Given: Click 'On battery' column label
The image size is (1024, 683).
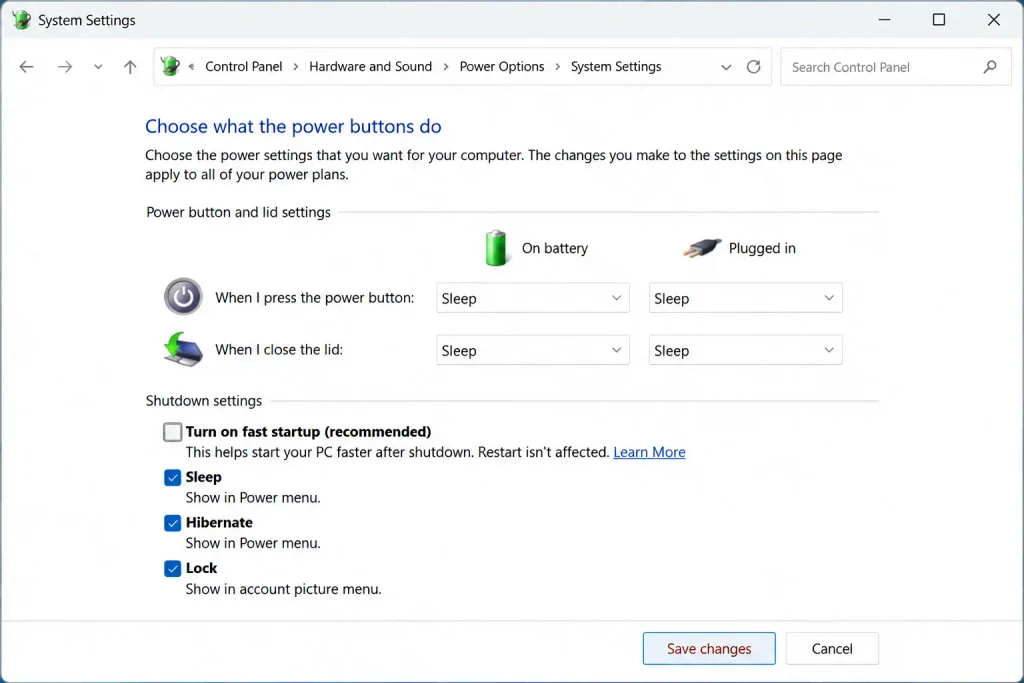Looking at the screenshot, I should click(554, 248).
